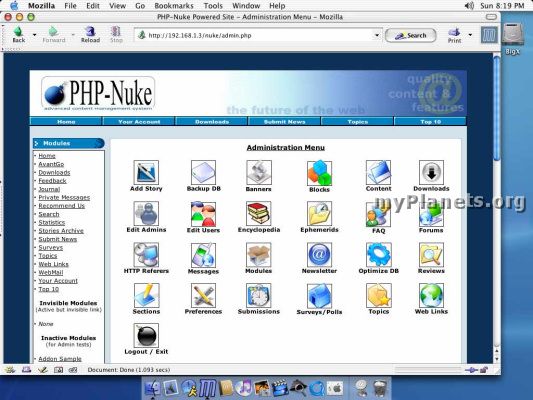Image resolution: width=533 pixels, height=400 pixels.
Task: Open the FAQ admin icon
Action: [378, 214]
